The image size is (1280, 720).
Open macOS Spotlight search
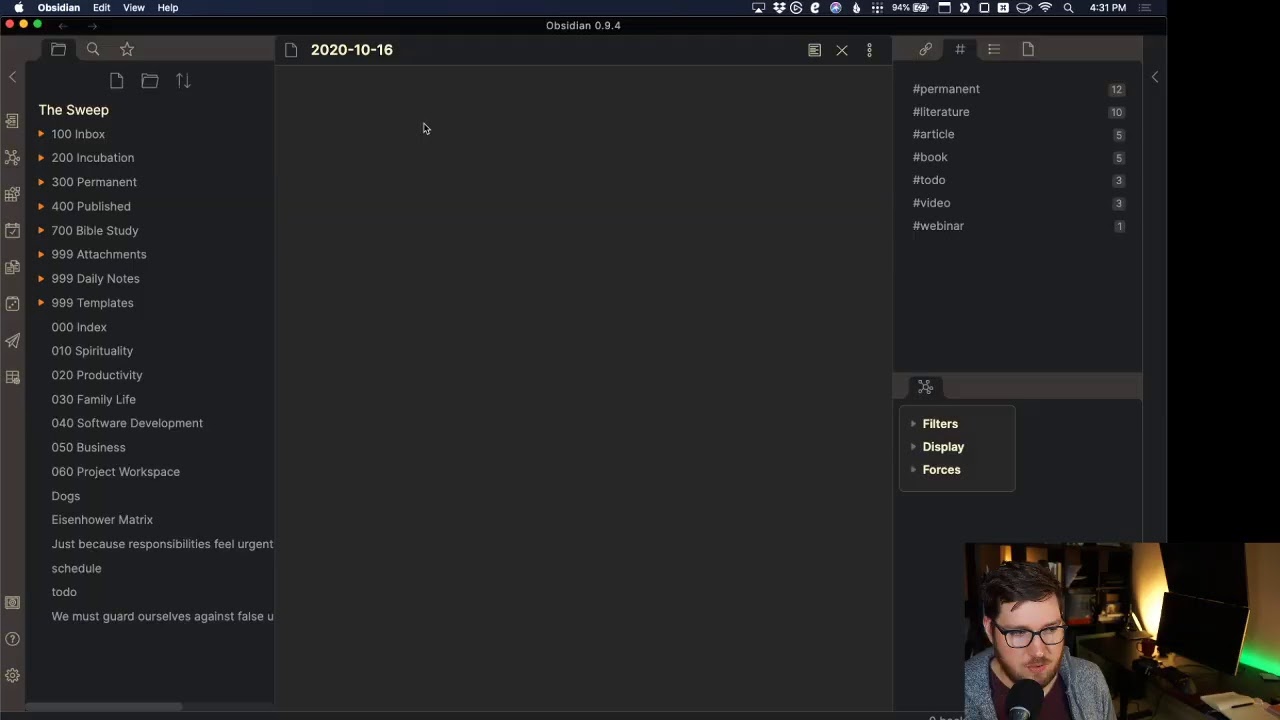coord(1068,8)
